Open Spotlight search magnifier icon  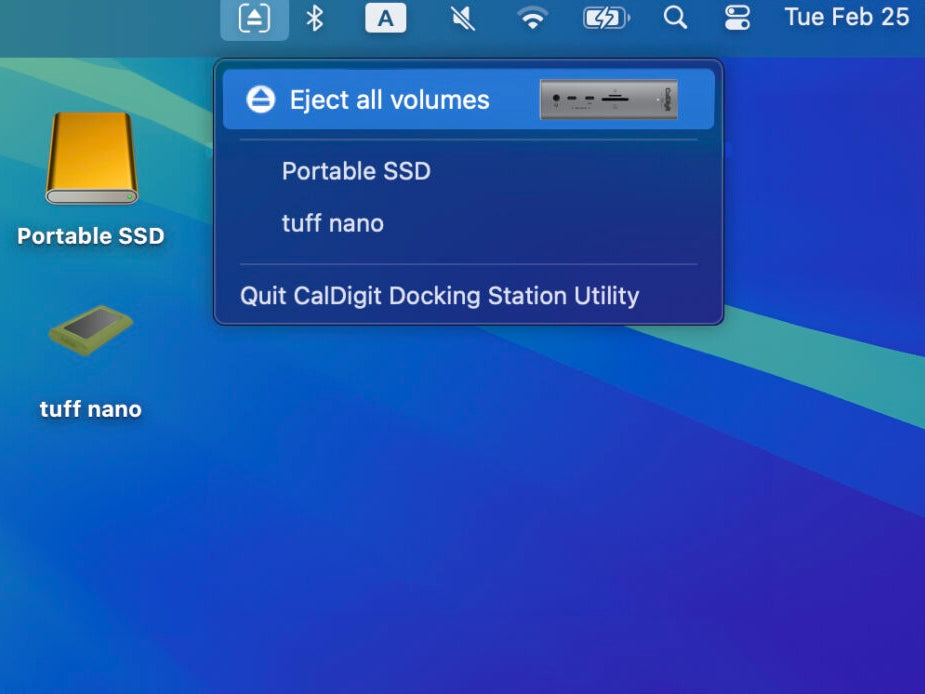[x=675, y=18]
